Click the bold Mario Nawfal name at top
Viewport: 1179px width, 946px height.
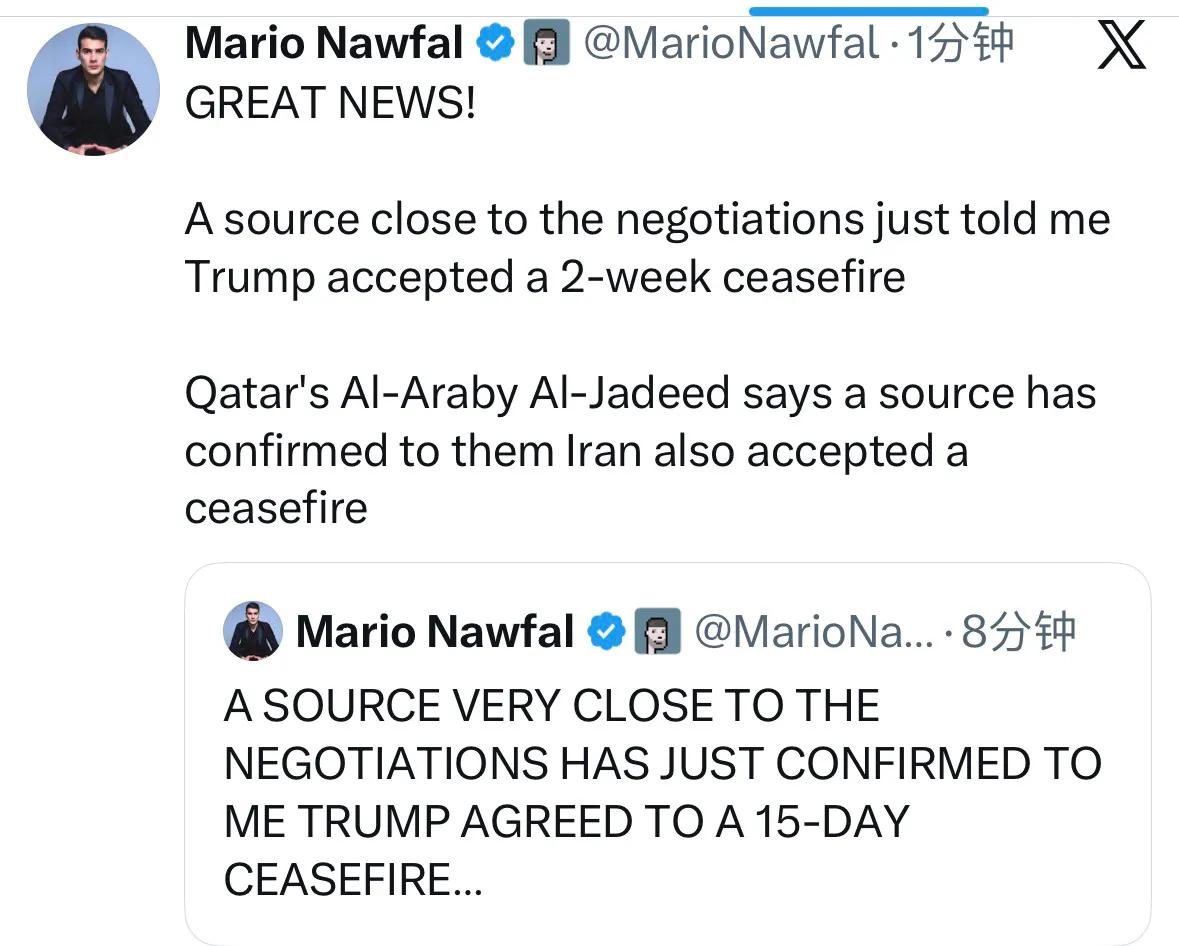click(324, 44)
